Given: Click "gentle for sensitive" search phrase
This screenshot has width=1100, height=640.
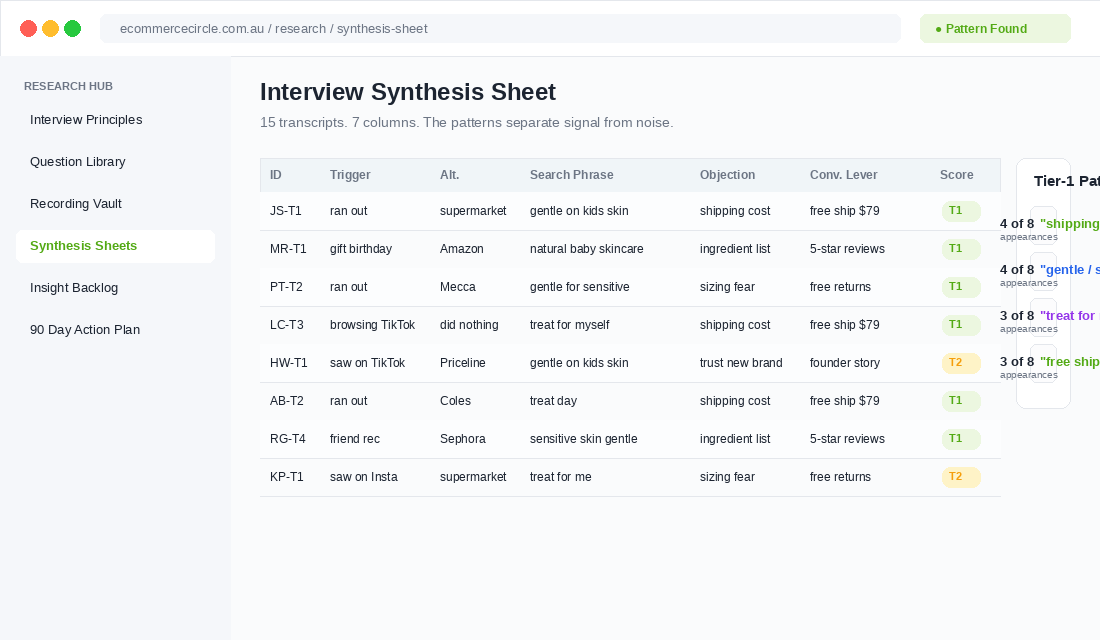Looking at the screenshot, I should click(x=579, y=287).
